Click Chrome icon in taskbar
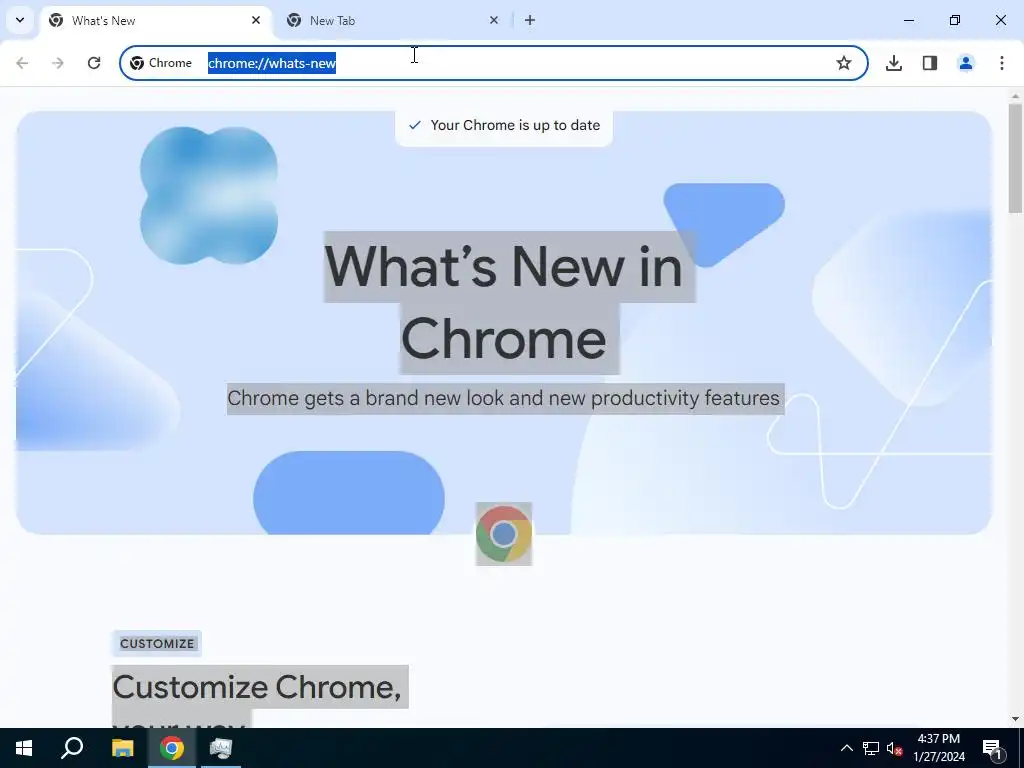This screenshot has width=1024, height=768. tap(172, 748)
